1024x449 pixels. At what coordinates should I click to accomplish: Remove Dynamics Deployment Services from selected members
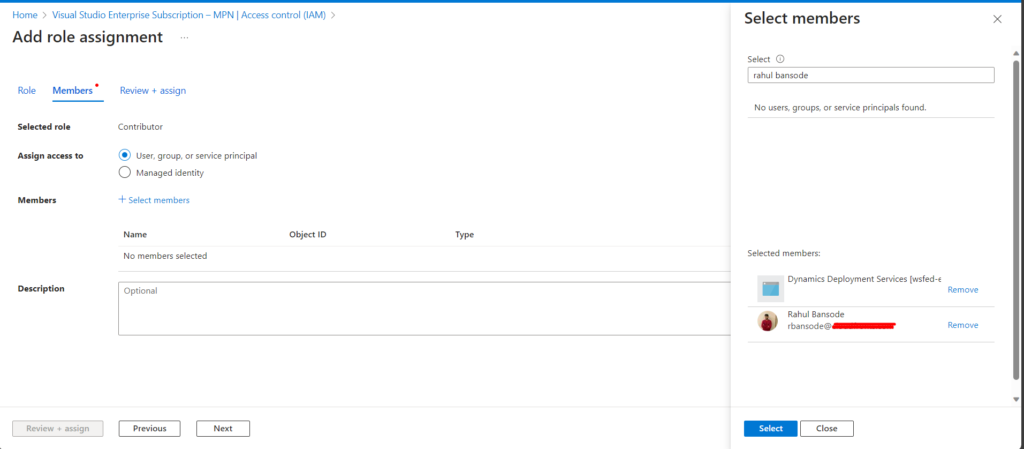pyautogui.click(x=963, y=290)
